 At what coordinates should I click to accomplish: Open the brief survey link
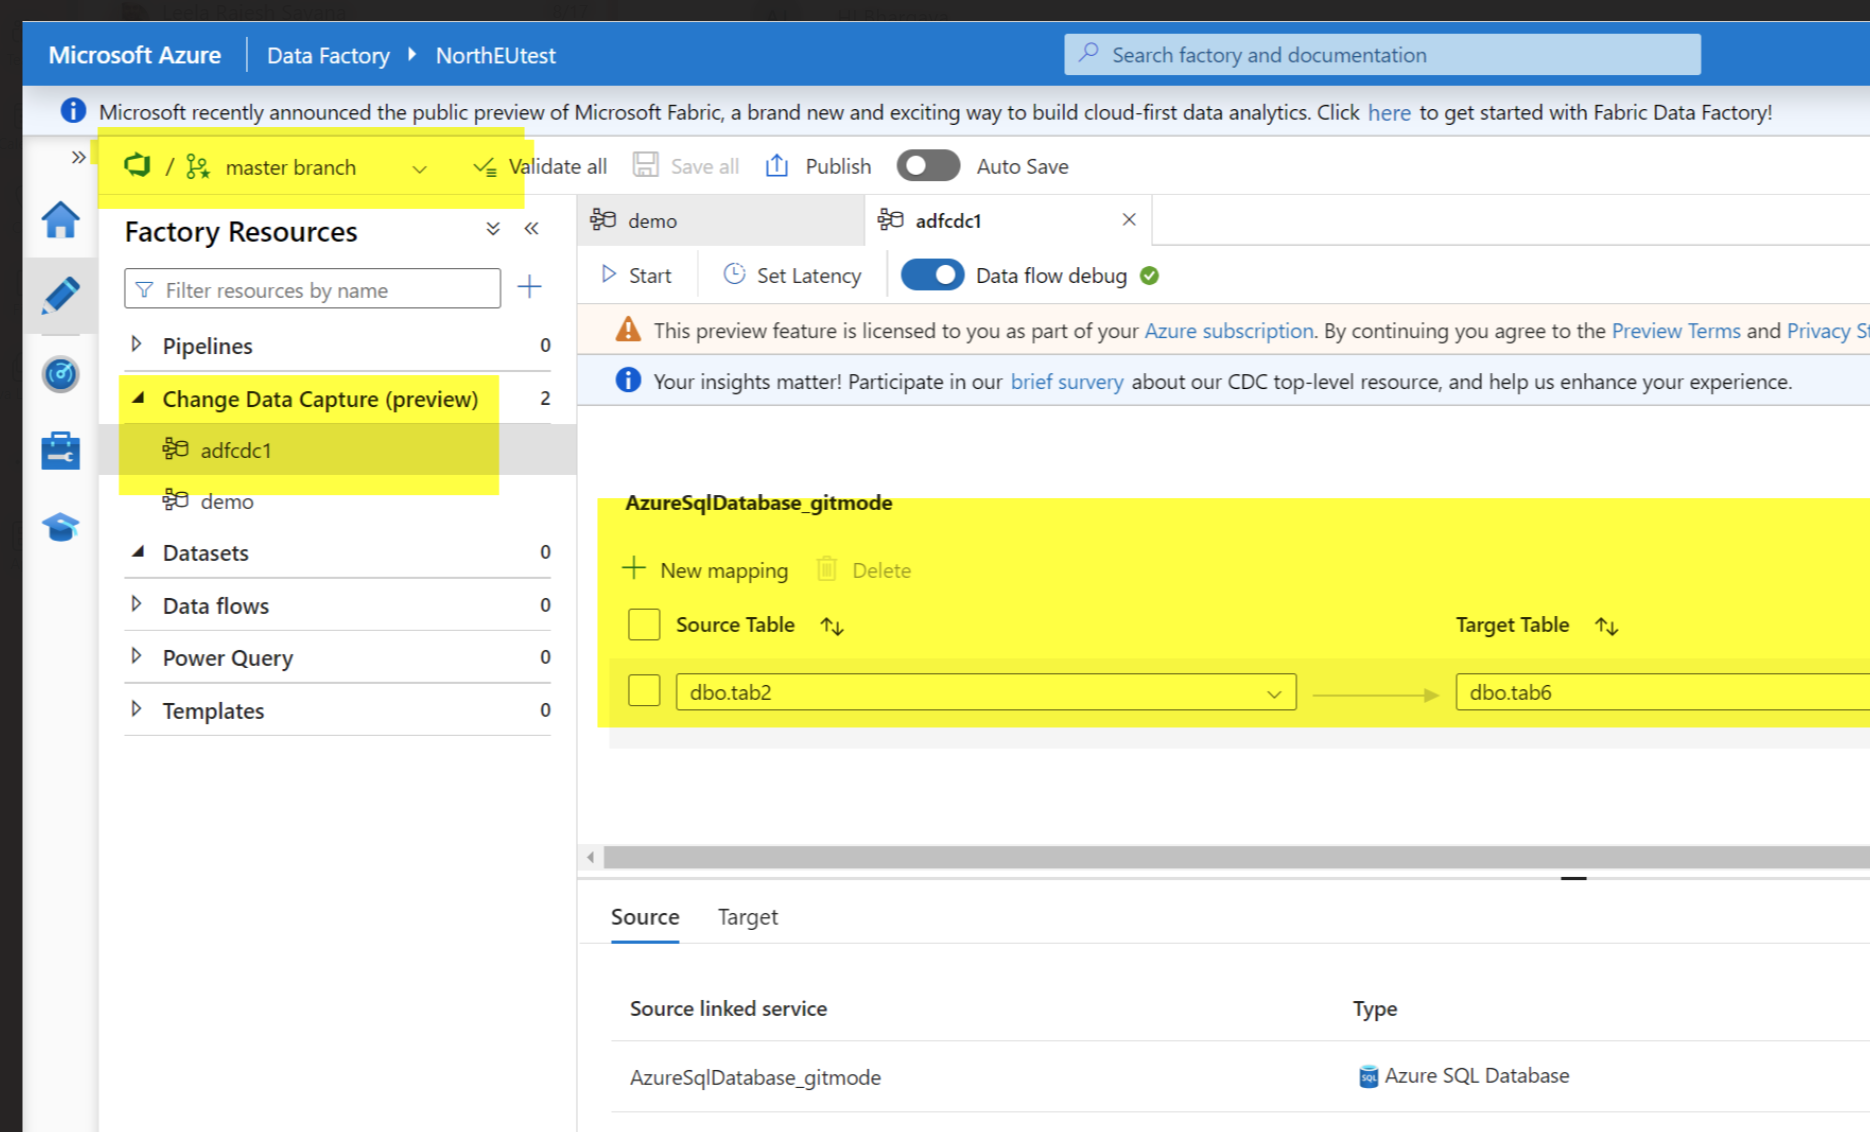[1066, 381]
